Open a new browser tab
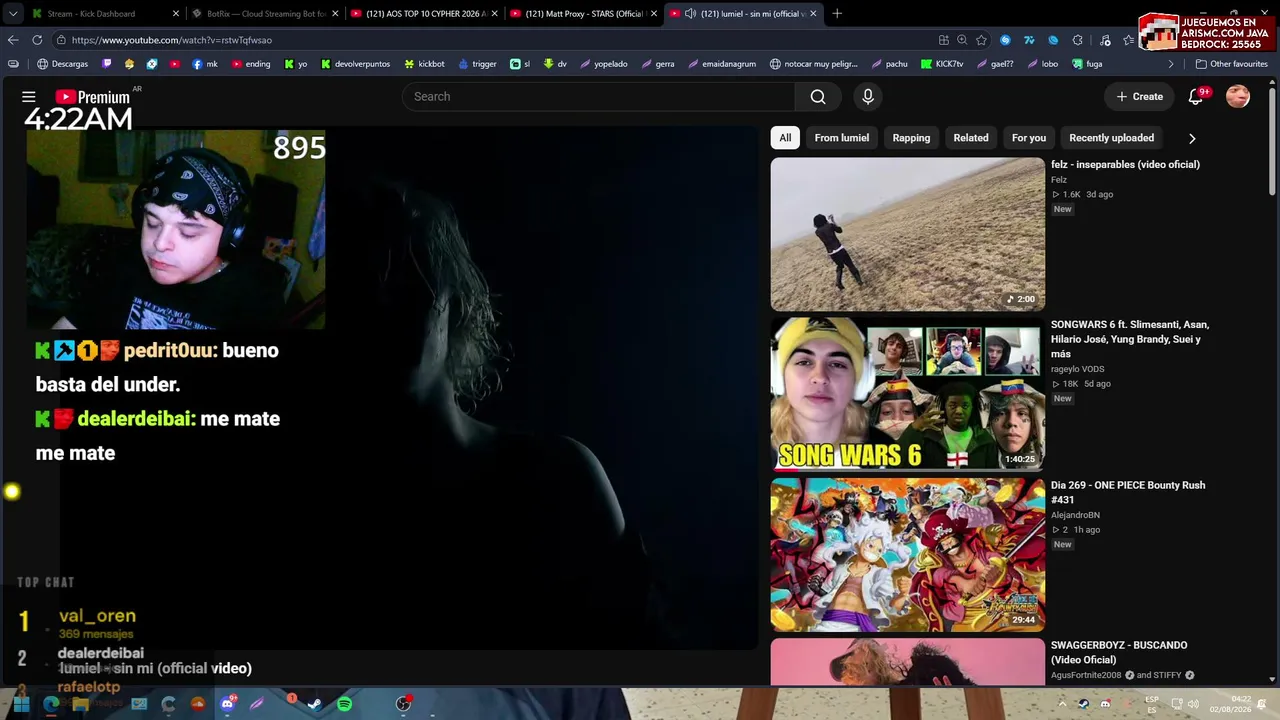 click(837, 14)
